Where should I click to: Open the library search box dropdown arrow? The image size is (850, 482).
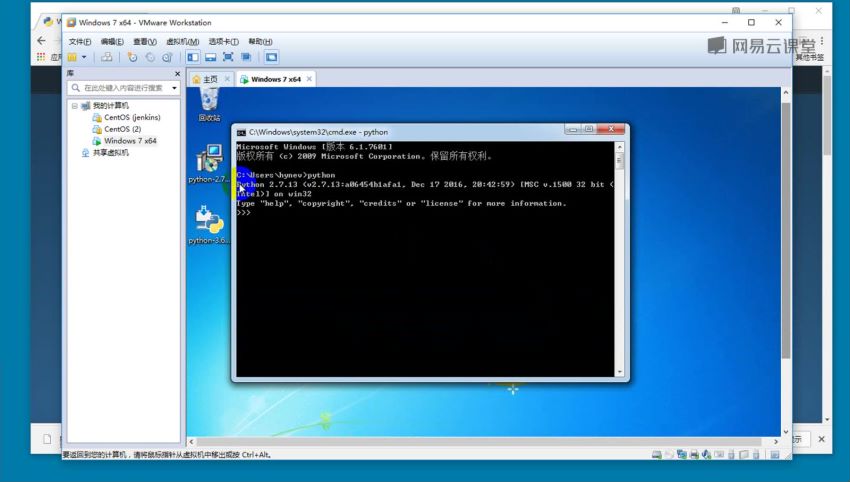point(174,88)
